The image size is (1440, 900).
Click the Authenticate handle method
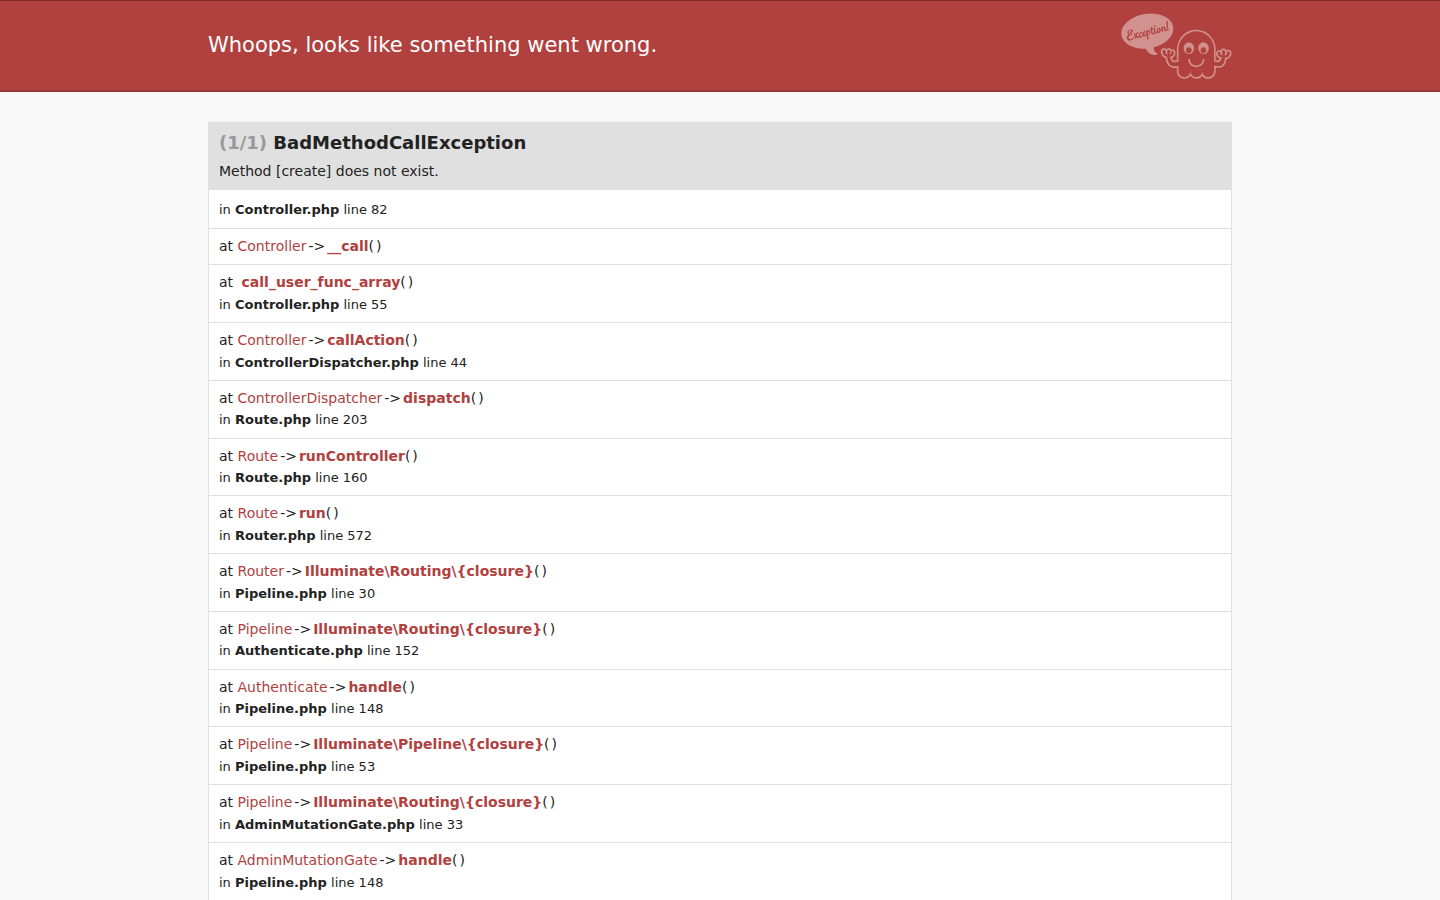coord(375,687)
